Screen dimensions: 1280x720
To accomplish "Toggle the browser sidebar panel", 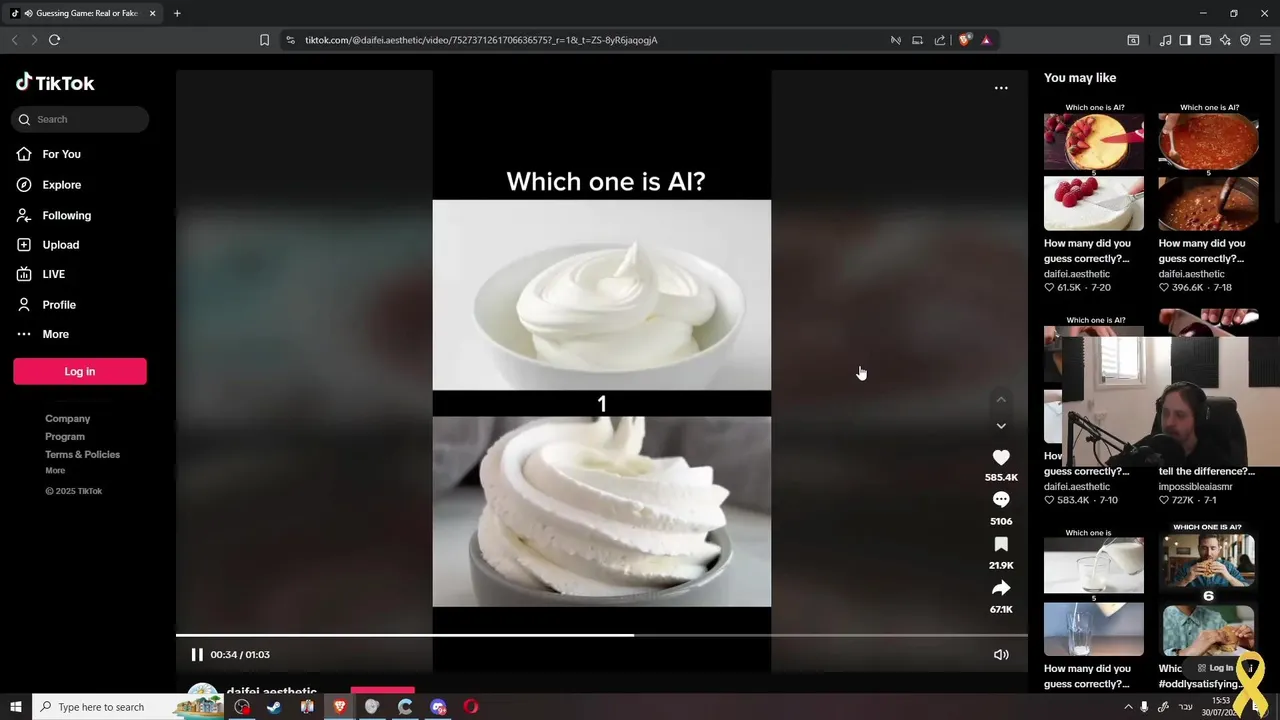I will [1185, 40].
